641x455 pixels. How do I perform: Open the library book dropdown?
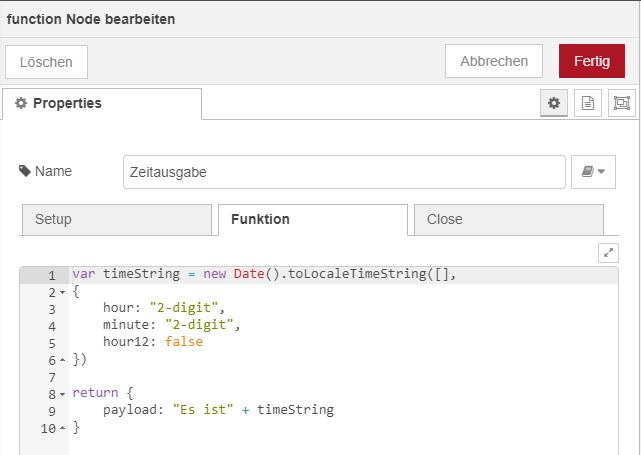(x=593, y=172)
